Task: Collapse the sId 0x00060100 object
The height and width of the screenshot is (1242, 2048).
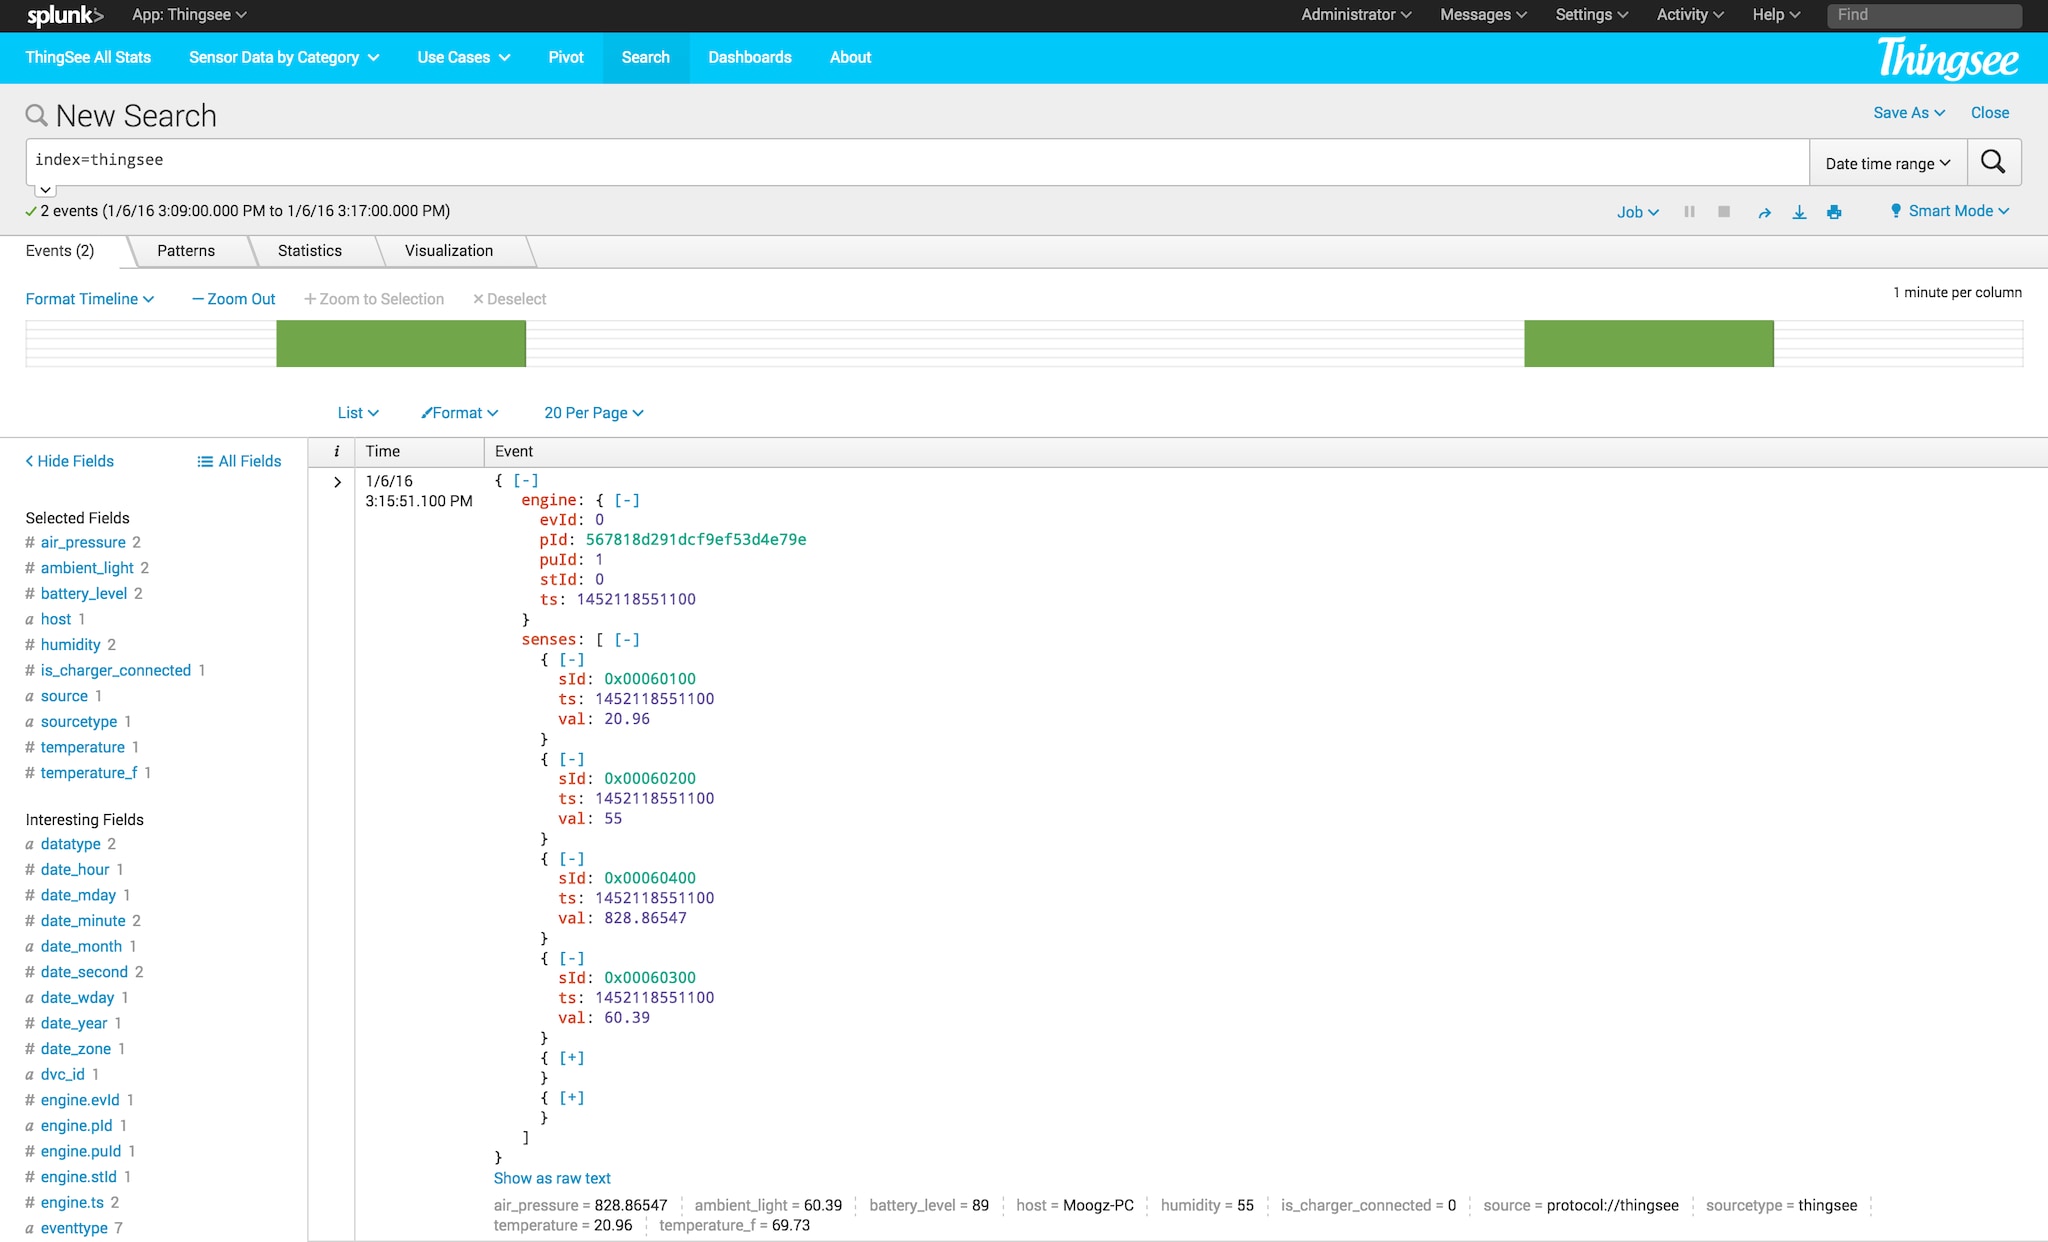Action: 572,659
